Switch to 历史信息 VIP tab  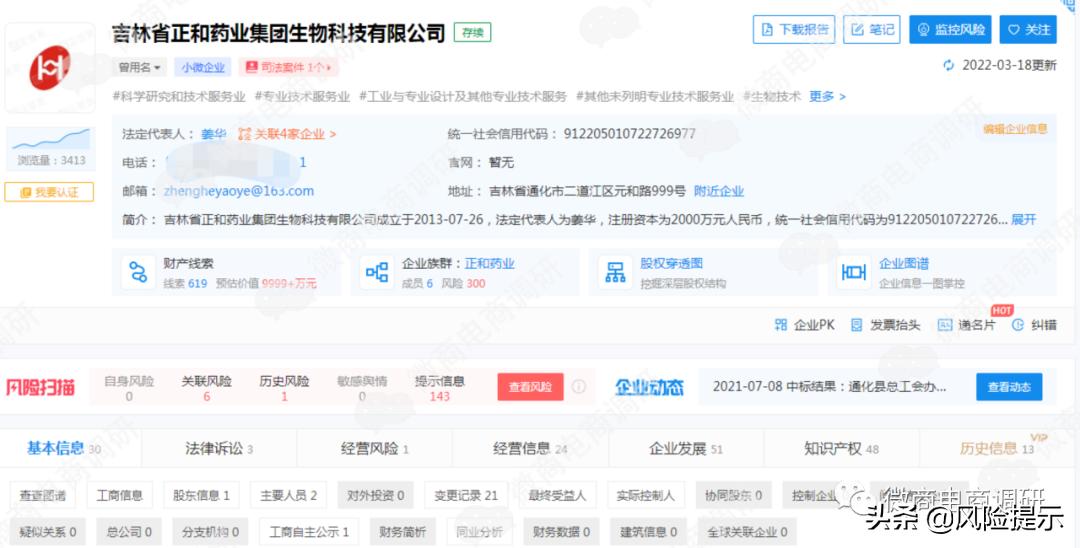click(x=997, y=449)
